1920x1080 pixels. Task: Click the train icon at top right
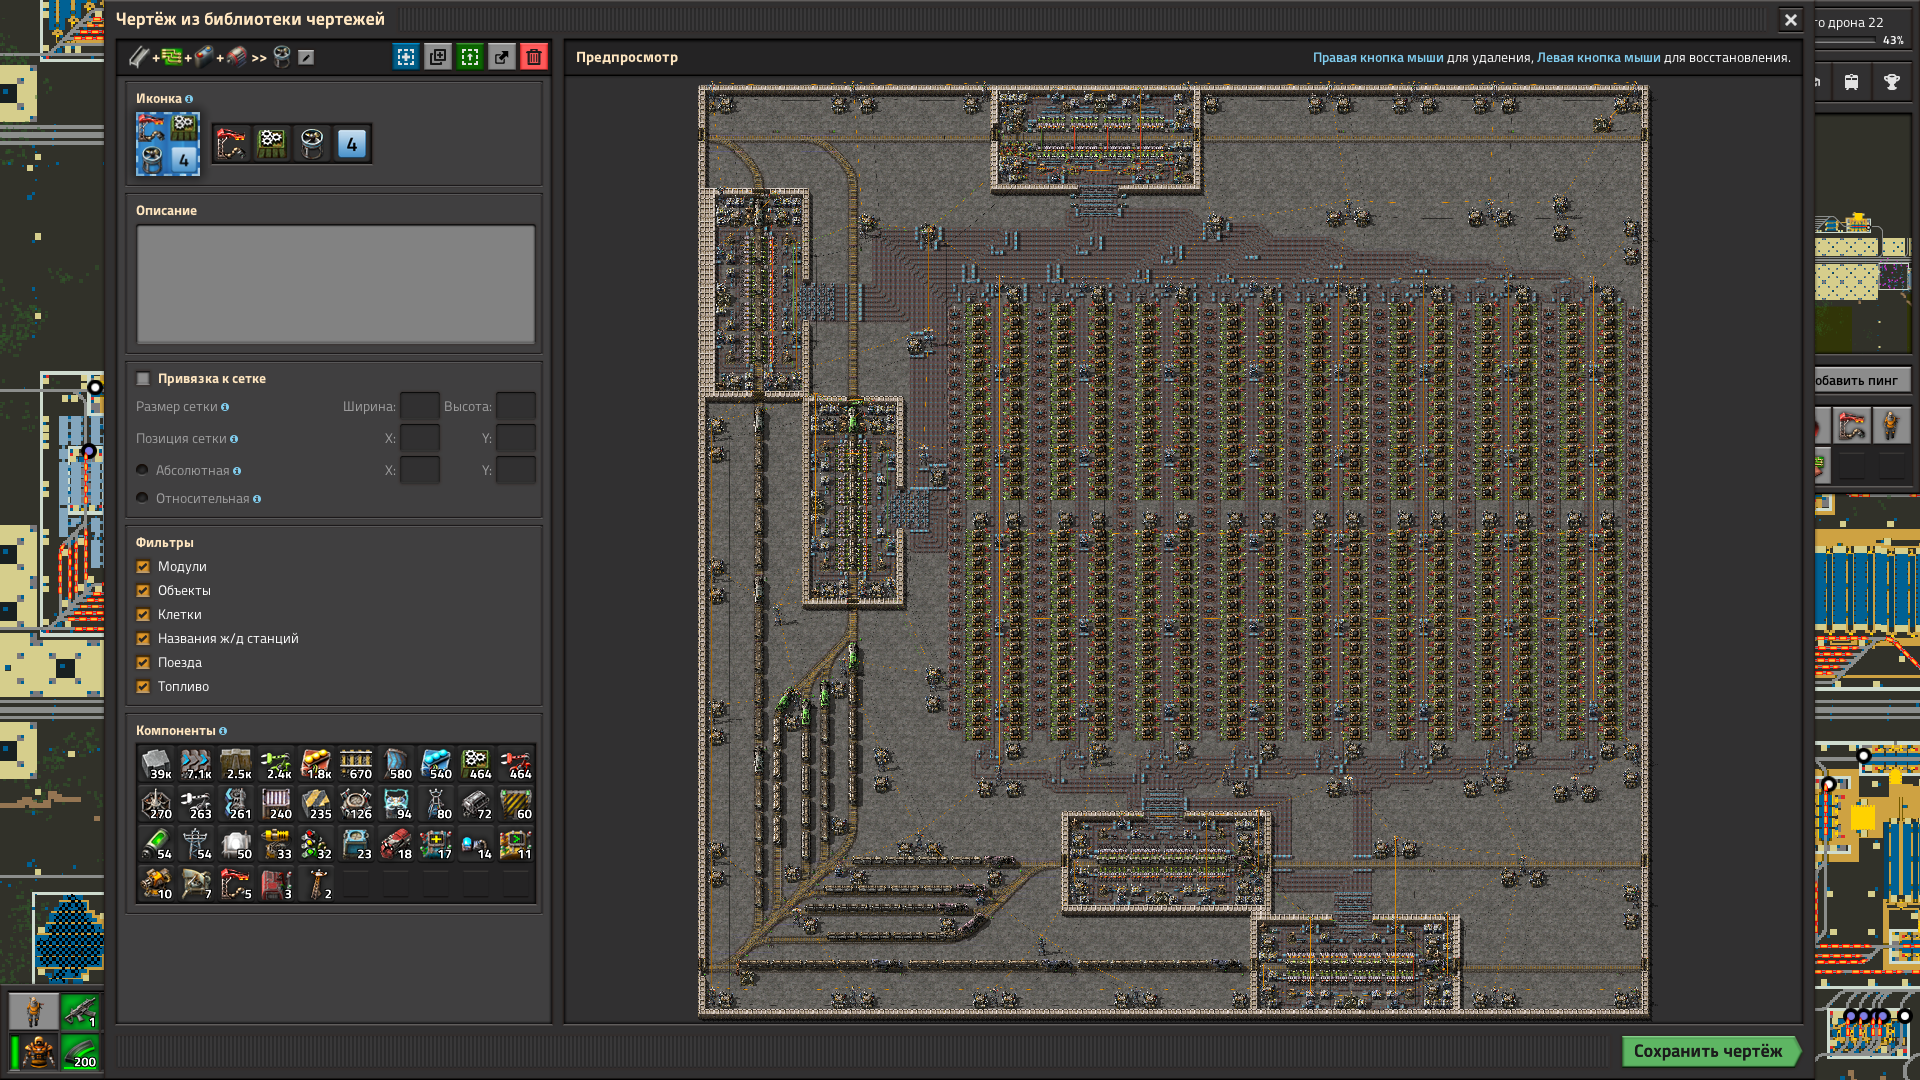tap(1852, 82)
